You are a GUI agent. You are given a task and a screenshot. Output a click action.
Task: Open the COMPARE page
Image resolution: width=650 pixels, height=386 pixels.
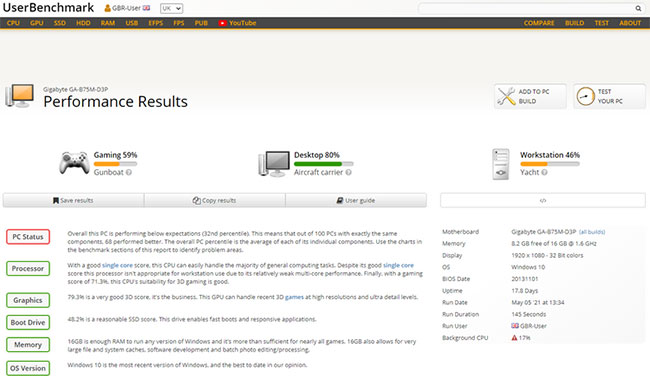tap(539, 23)
